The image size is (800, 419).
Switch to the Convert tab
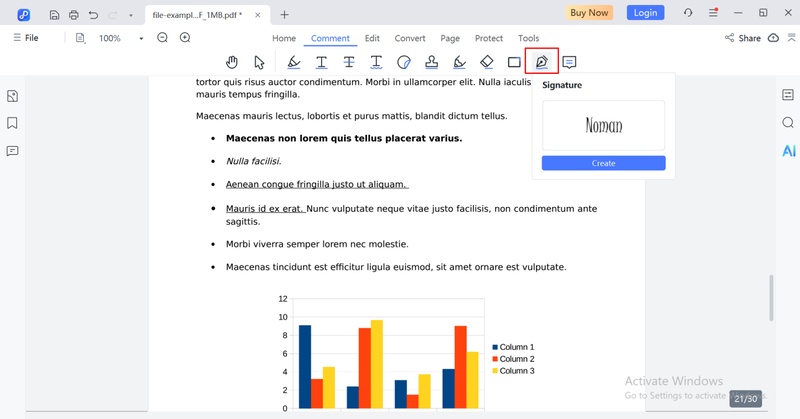[410, 38]
